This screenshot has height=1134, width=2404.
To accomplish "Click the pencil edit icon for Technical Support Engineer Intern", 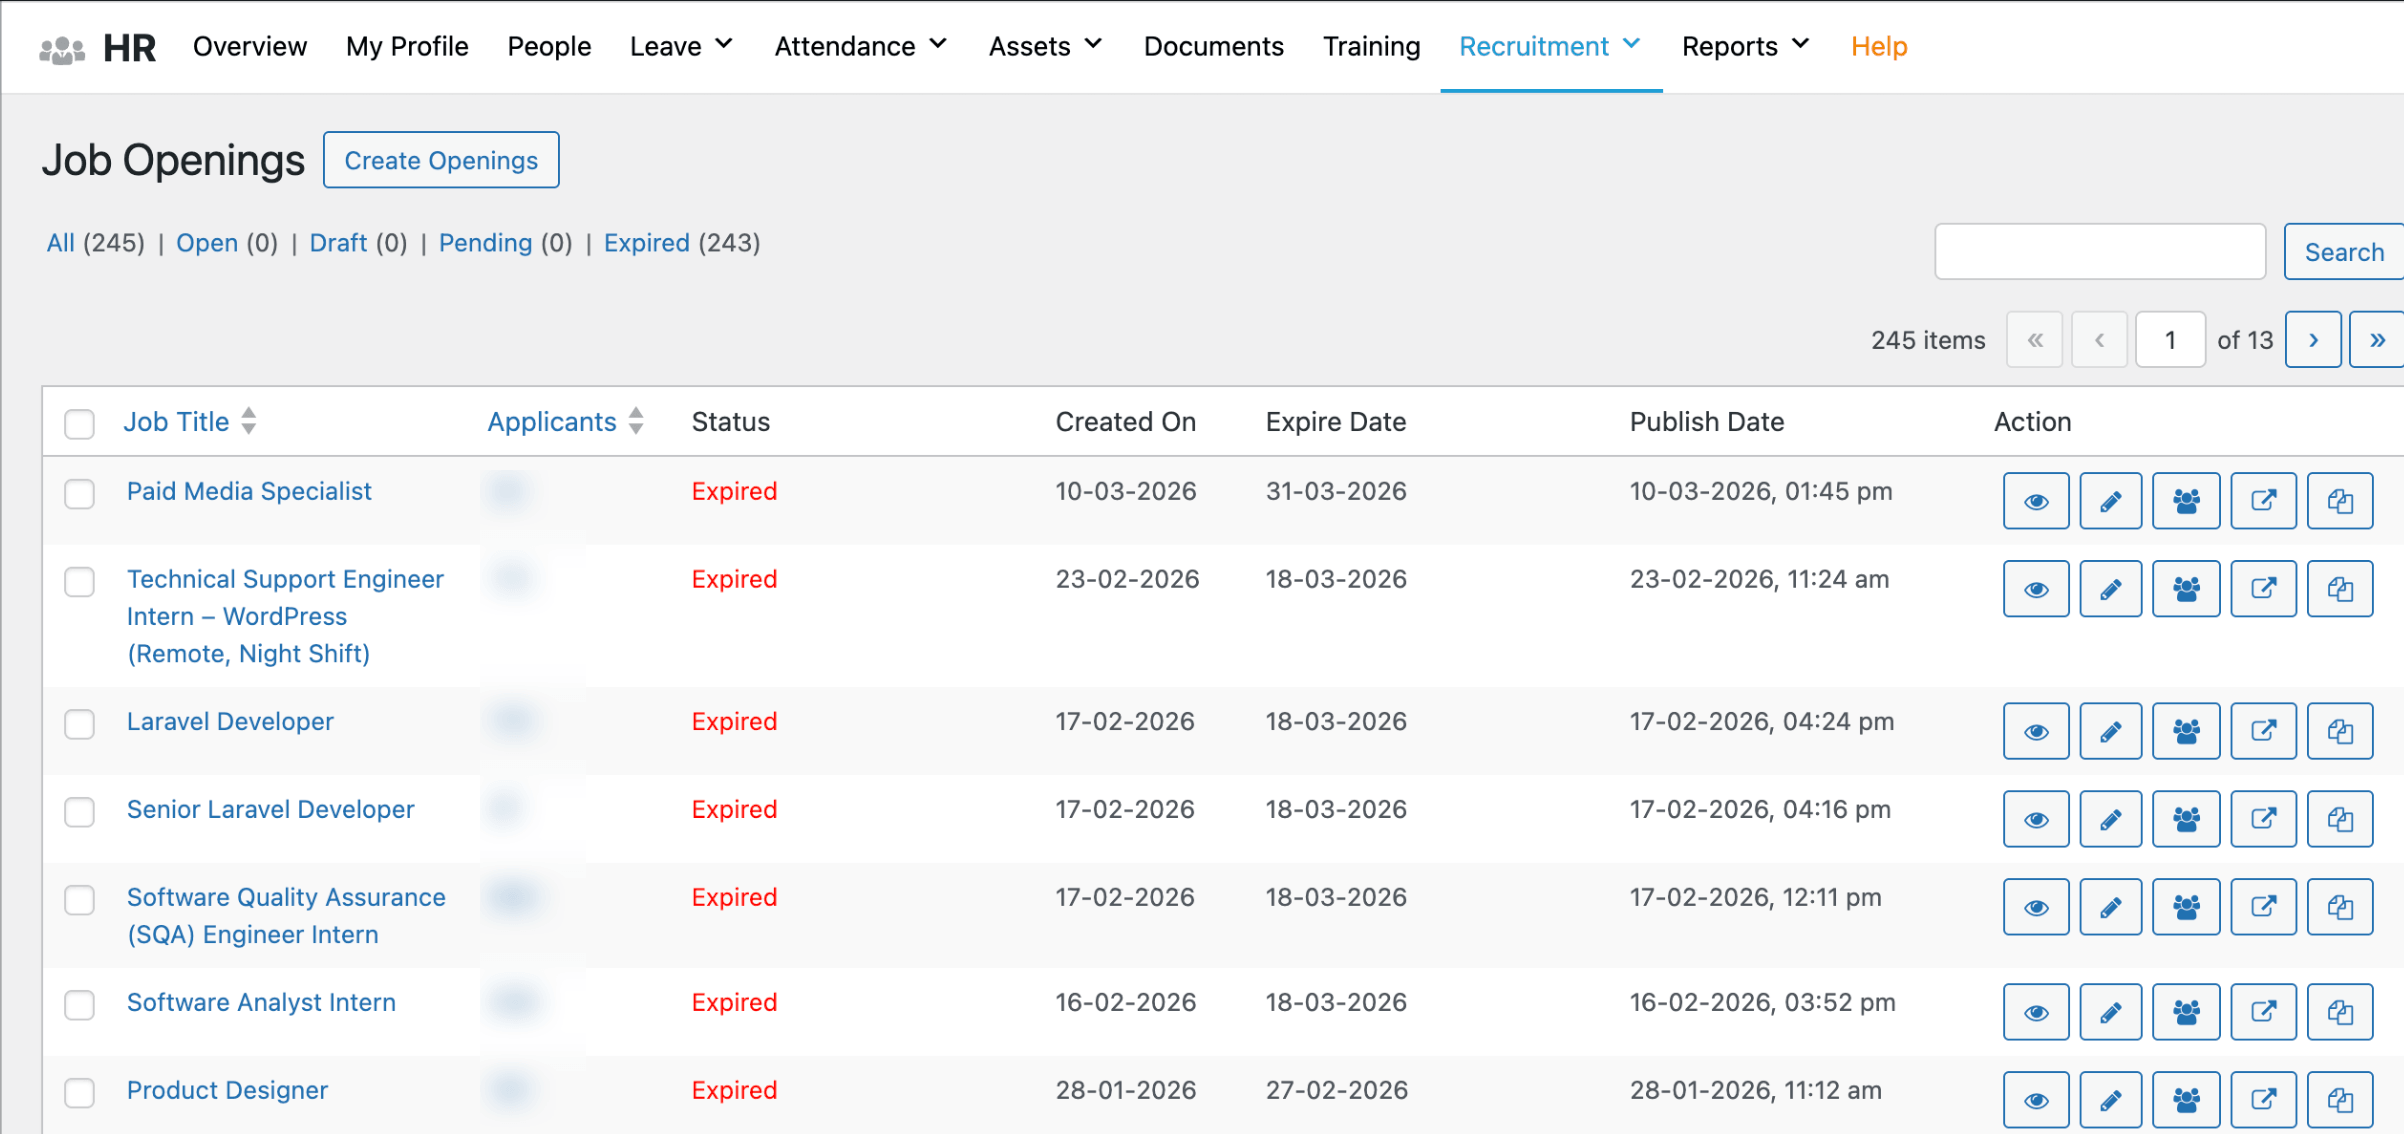I will [2110, 589].
